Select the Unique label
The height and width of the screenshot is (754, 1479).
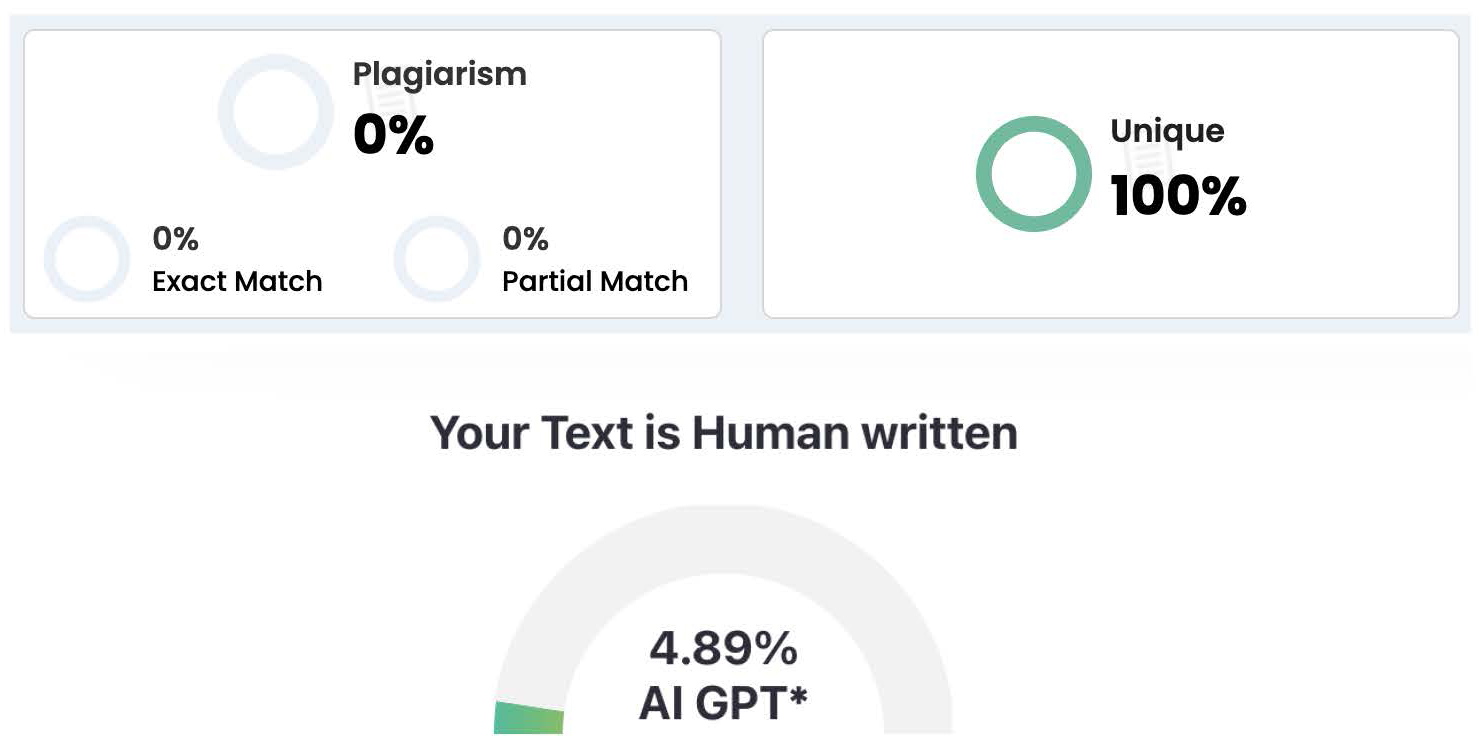(x=1167, y=131)
